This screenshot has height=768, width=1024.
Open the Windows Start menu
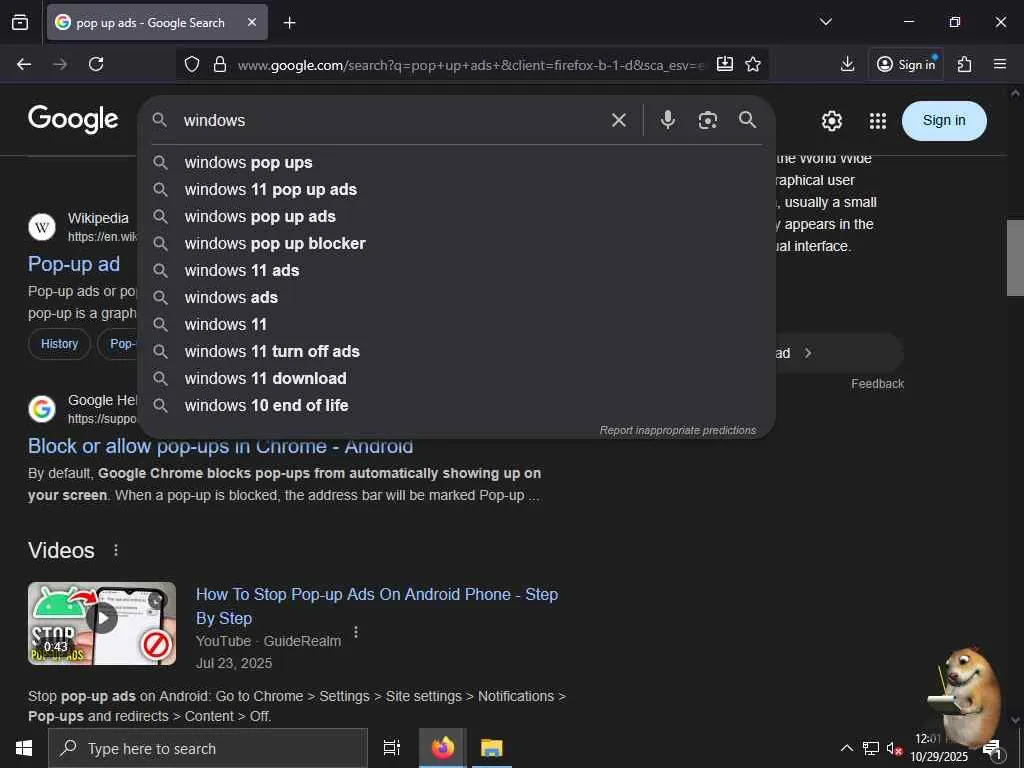[x=24, y=748]
